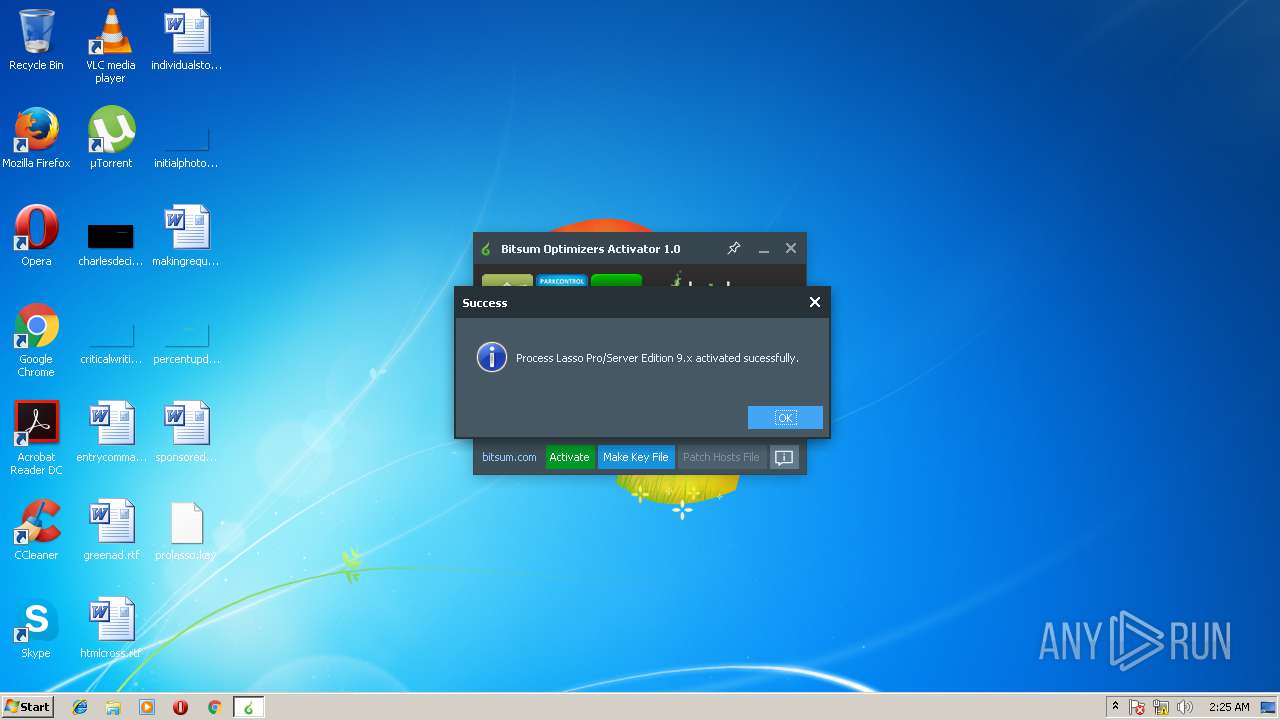Launch µTorrent from desktop
Screen dimensions: 1280x720
point(111,138)
